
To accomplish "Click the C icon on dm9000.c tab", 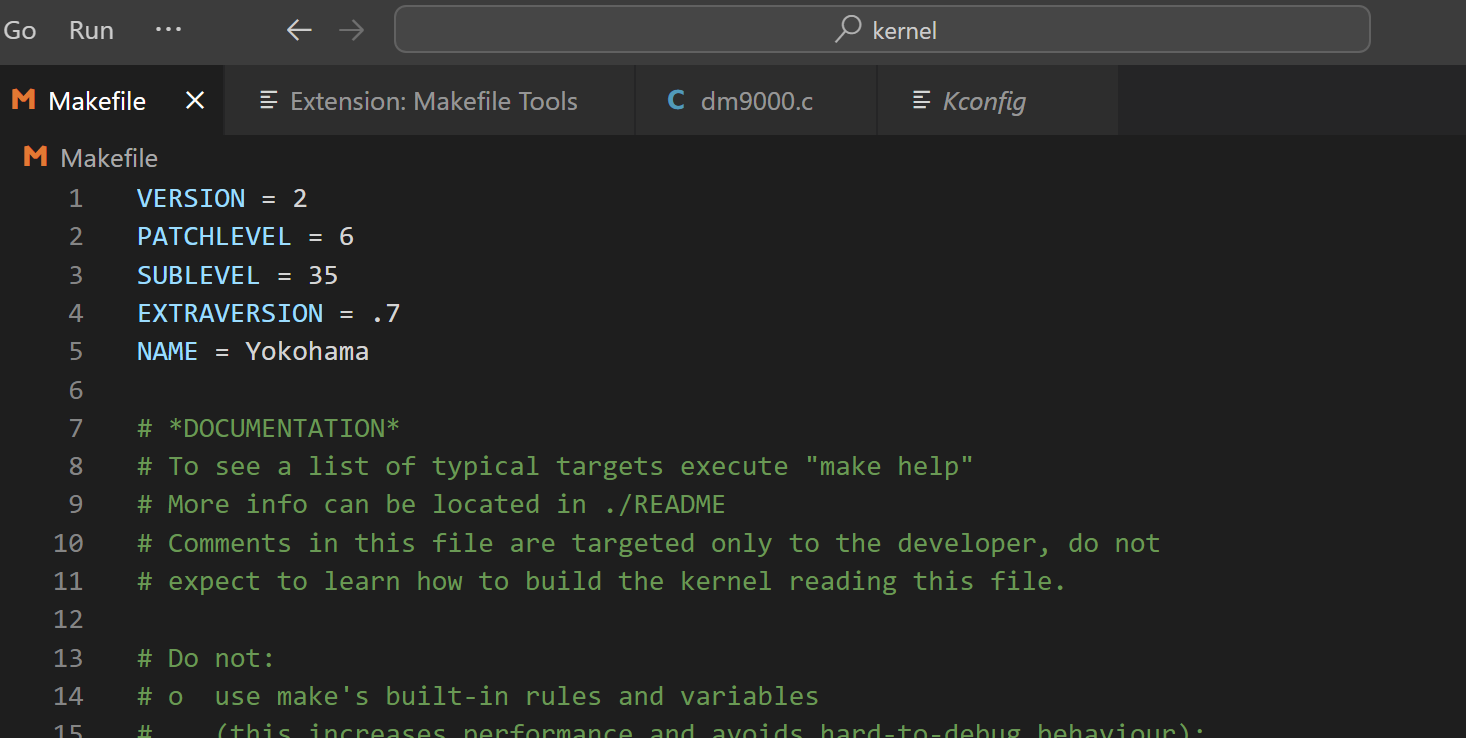I will pos(676,100).
